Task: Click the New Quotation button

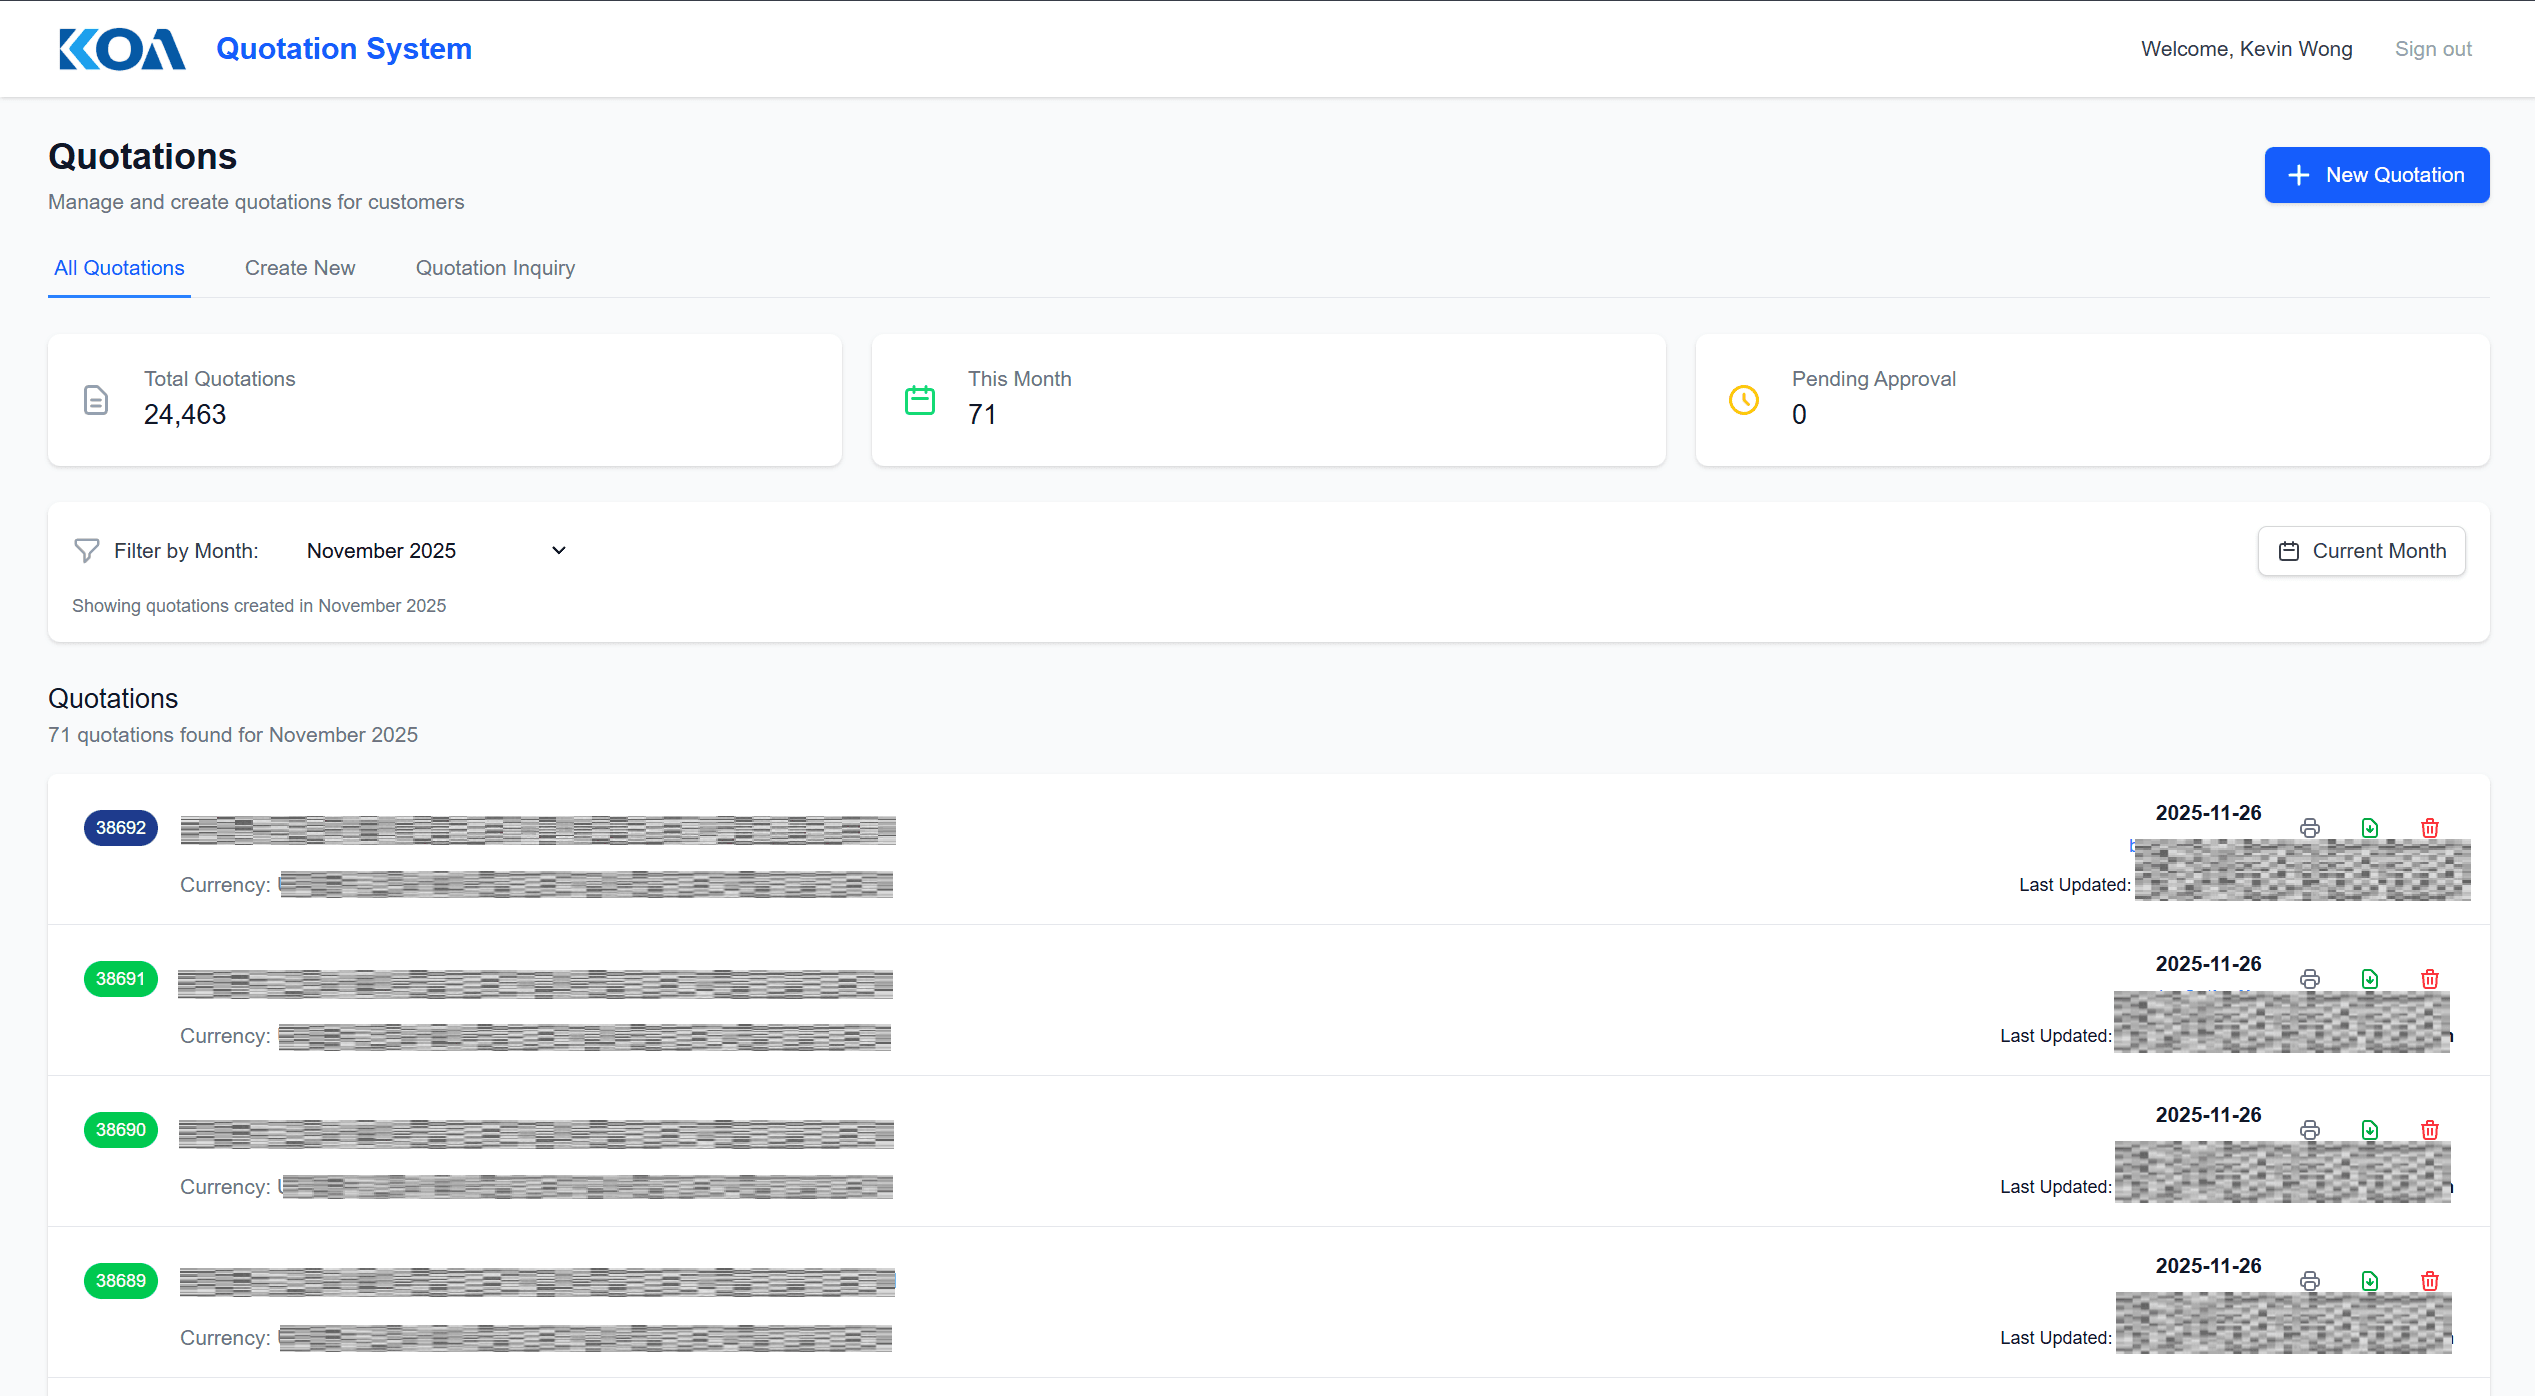Action: (2376, 175)
